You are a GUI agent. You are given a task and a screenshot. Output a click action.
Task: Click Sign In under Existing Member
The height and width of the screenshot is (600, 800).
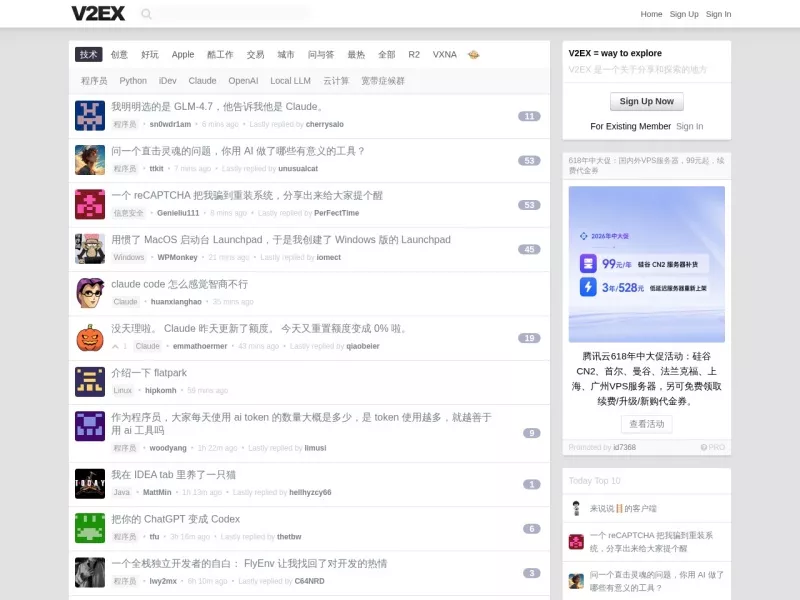[x=689, y=127]
